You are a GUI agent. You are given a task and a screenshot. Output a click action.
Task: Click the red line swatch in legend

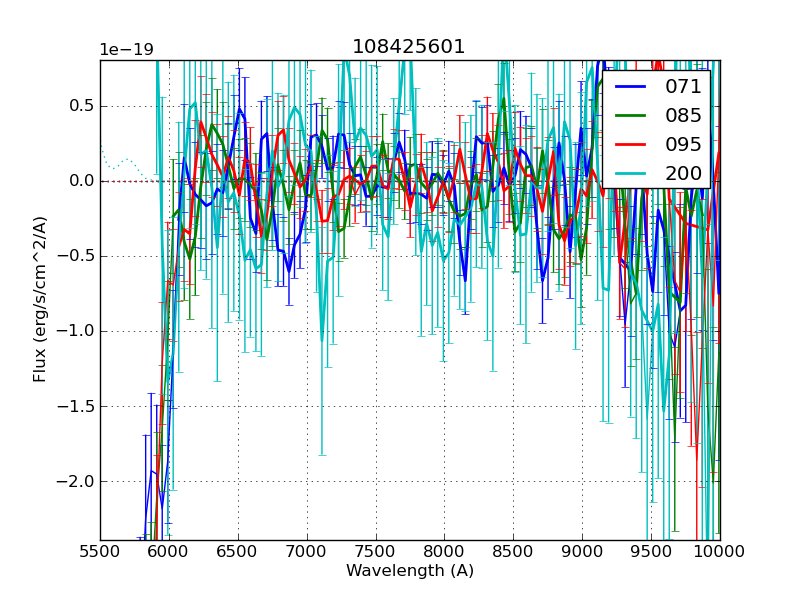coord(630,145)
